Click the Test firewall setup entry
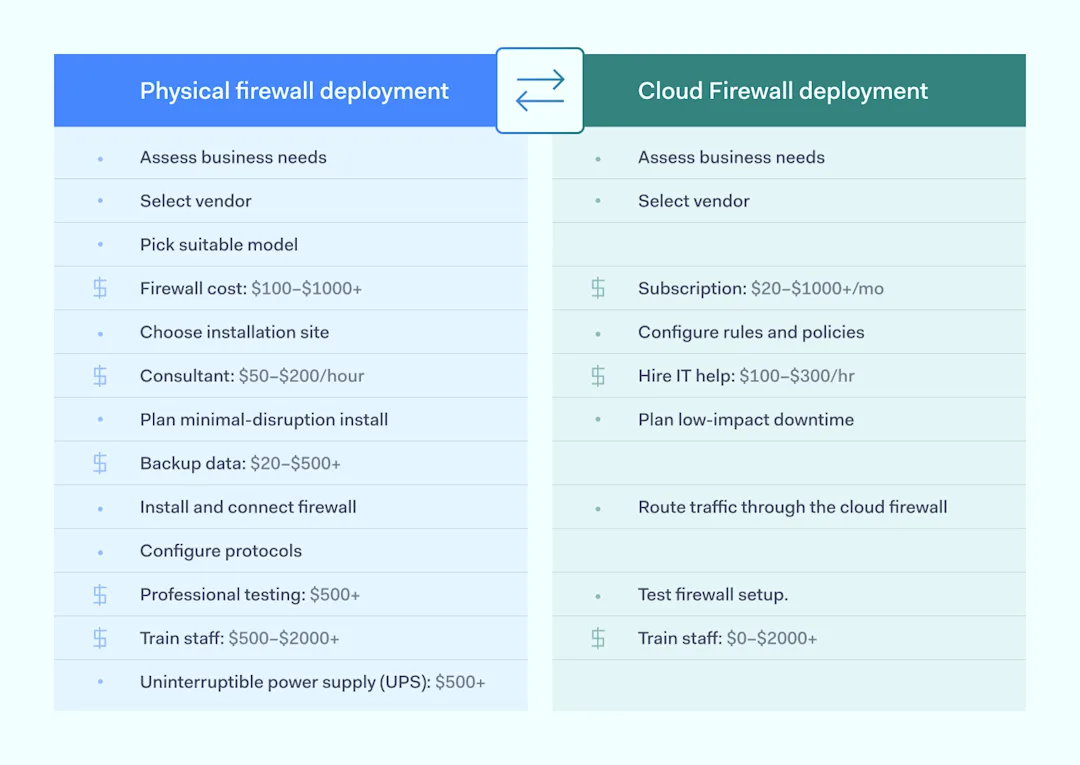The width and height of the screenshot is (1080, 765). pos(712,594)
